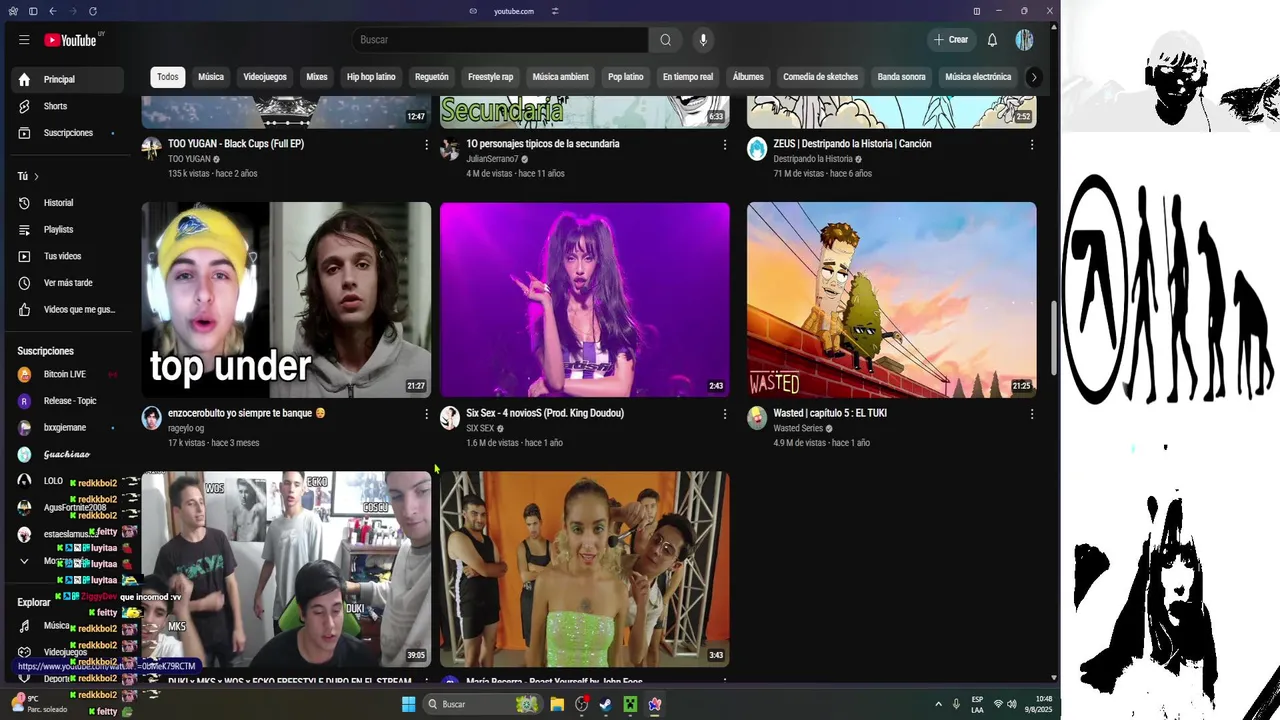This screenshot has width=1280, height=720.
Task: Click the Crear button
Action: tap(951, 40)
